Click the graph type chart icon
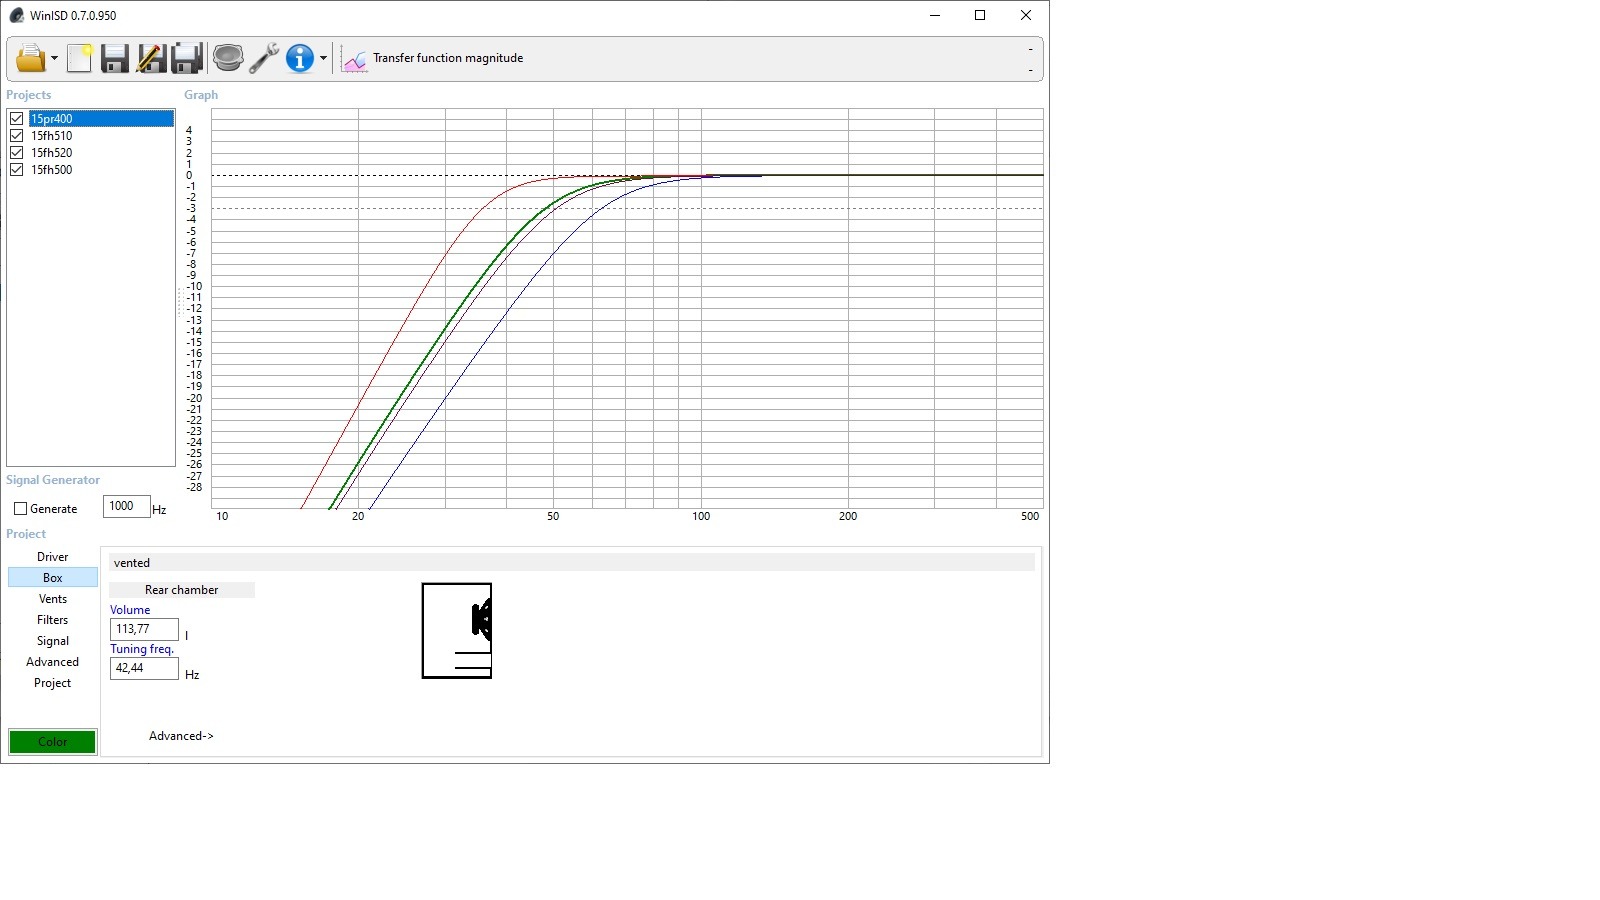Screen dimensions: 1600x900 (x=354, y=60)
